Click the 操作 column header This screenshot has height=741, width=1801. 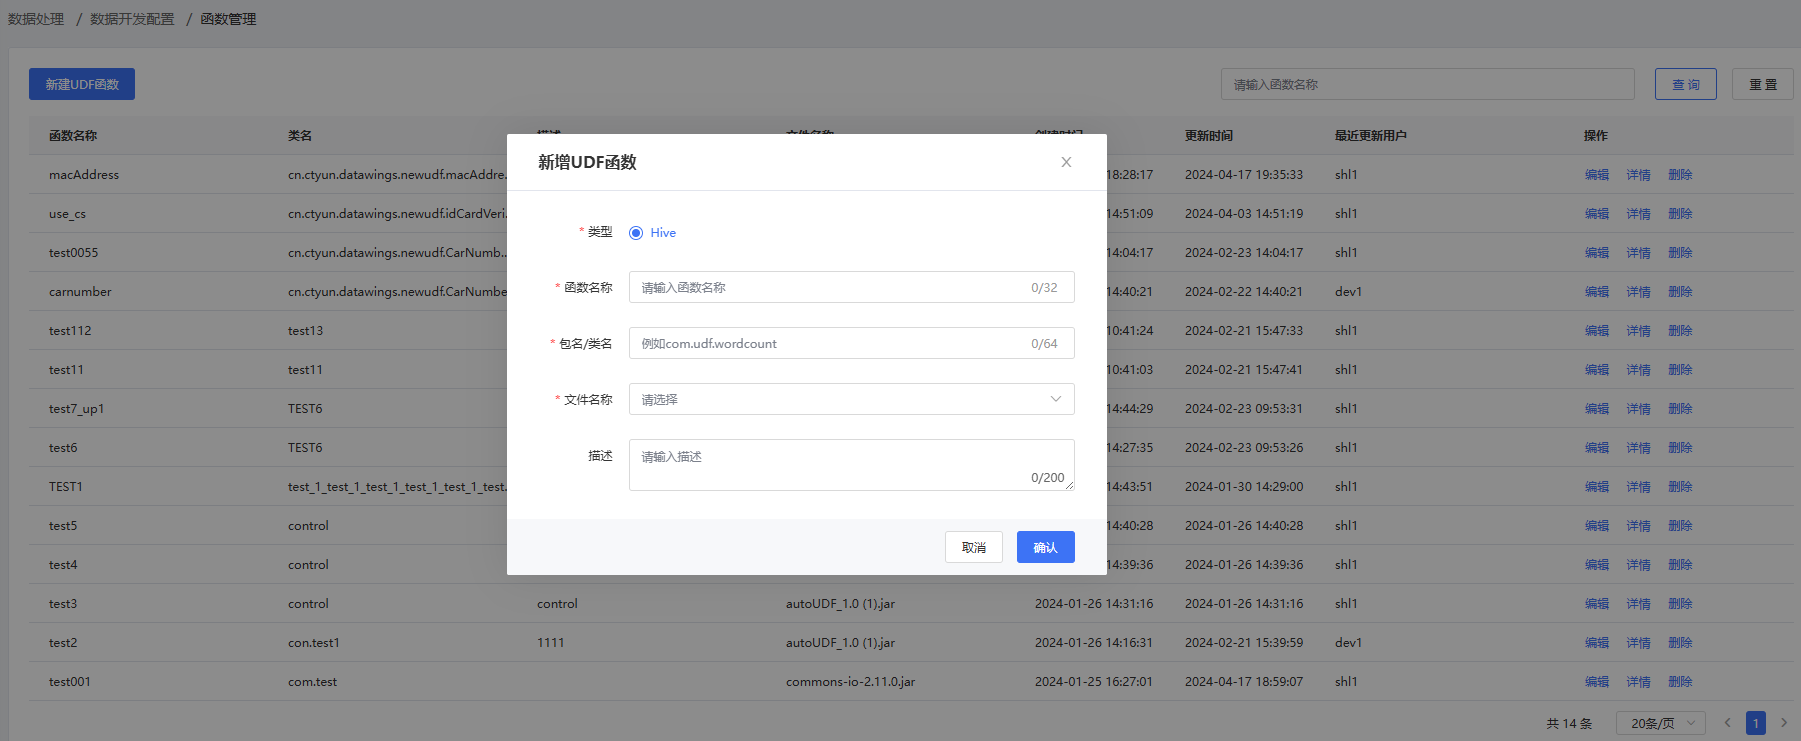pyautogui.click(x=1596, y=136)
